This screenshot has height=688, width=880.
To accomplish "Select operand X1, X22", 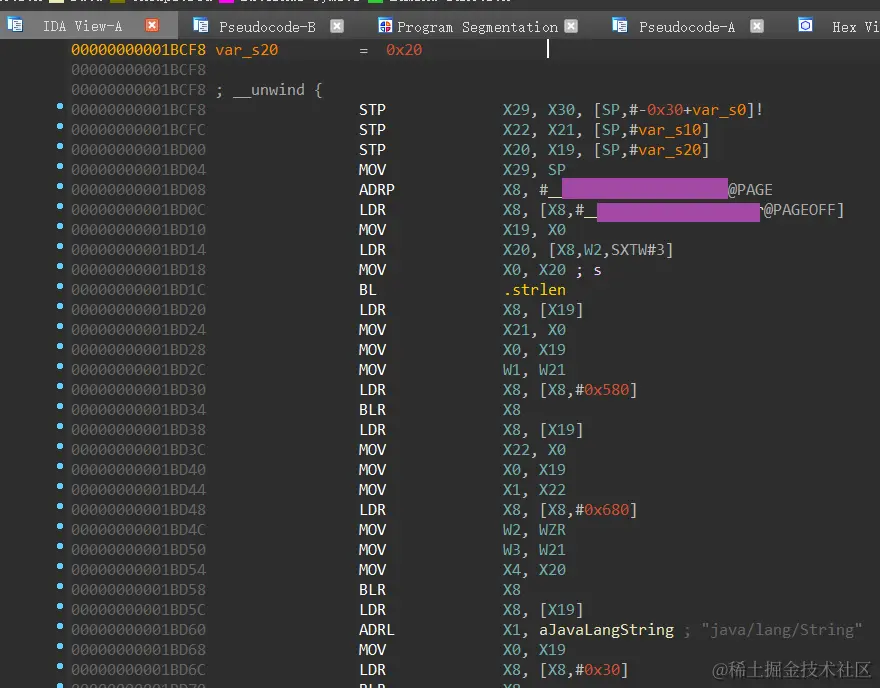I will [x=534, y=490].
